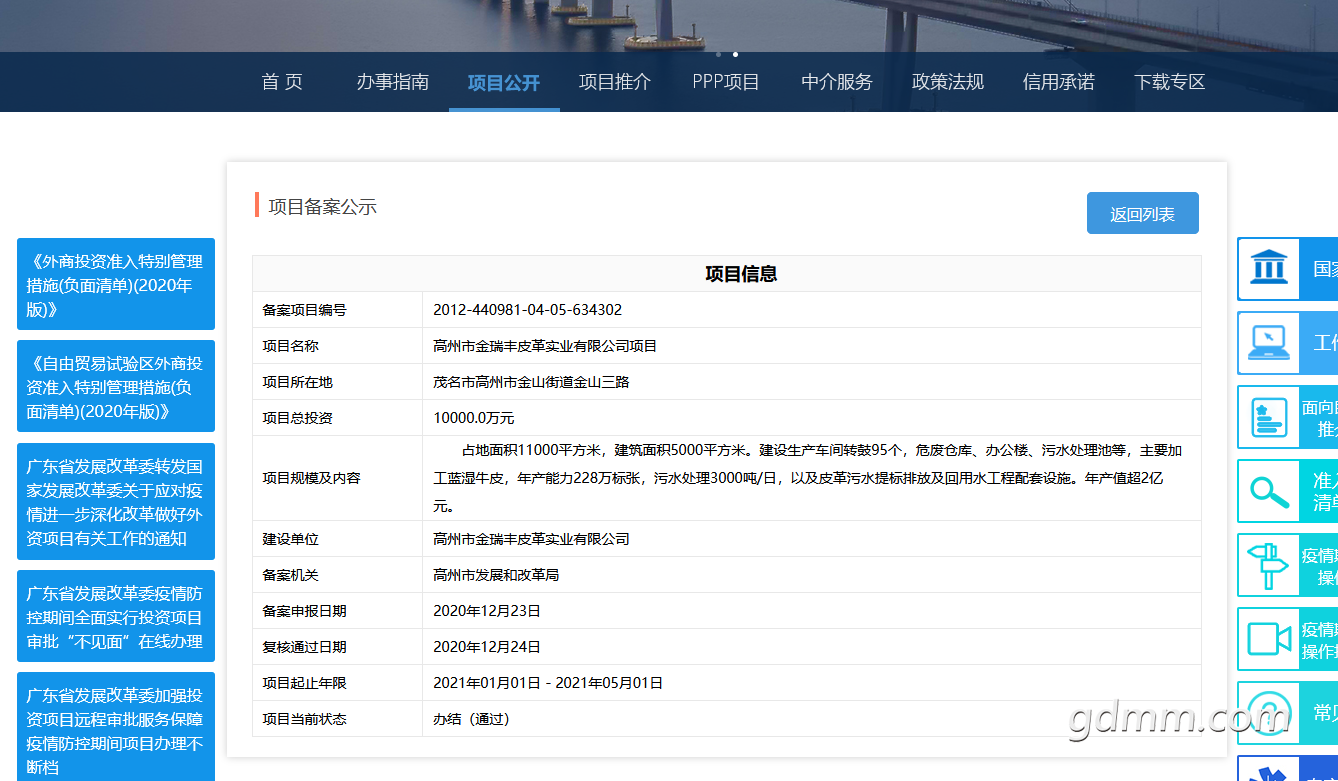
Task: Click the 项目起止年限 label cell
Action: [337, 683]
